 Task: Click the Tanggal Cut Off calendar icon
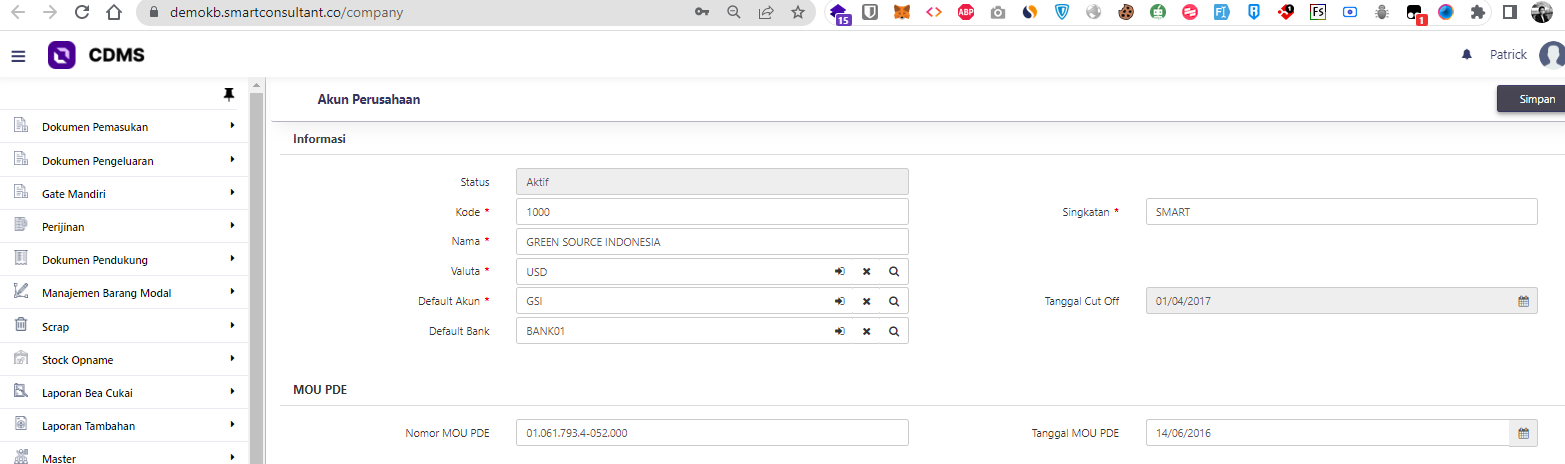tap(1523, 301)
